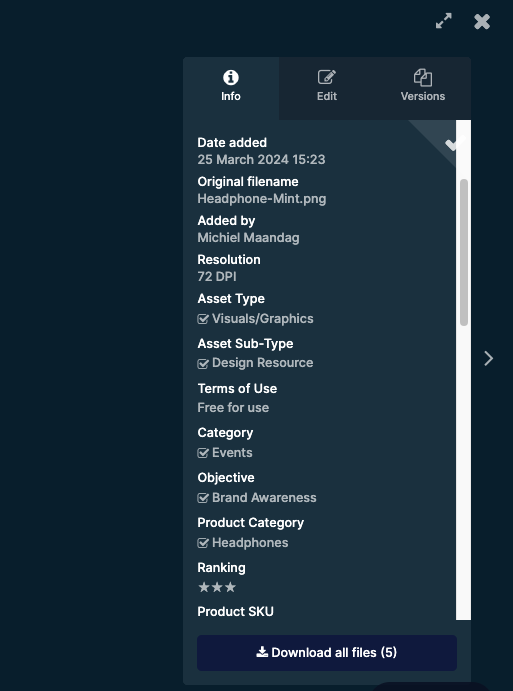Click the Headphones checkbox icon
Viewport: 513px width, 691px height.
(x=203, y=542)
